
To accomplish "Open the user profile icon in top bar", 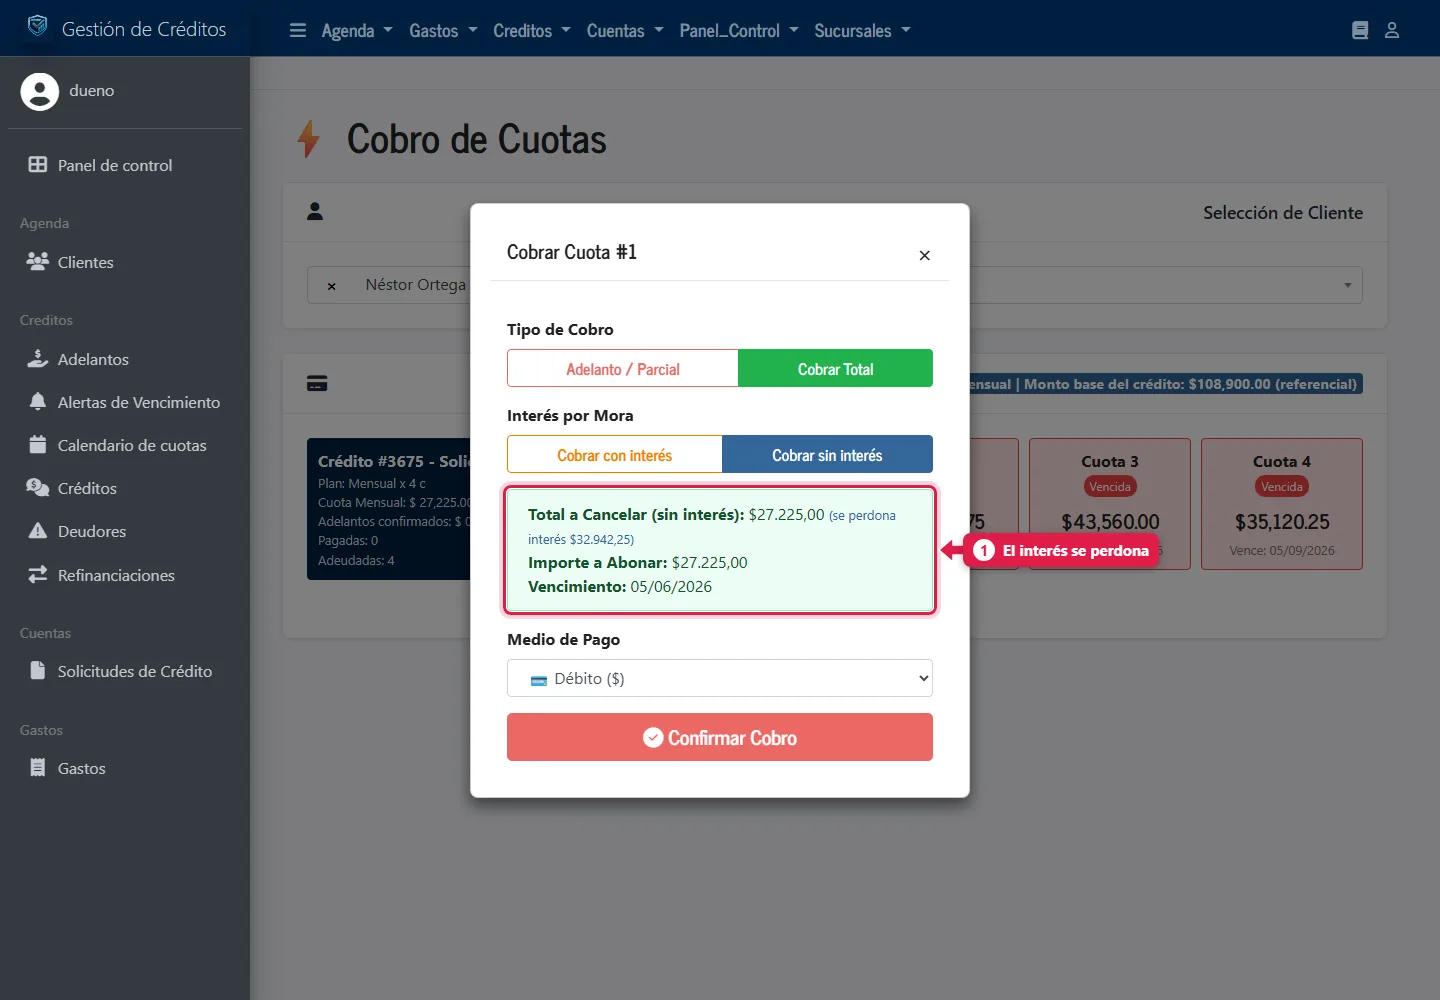I will pos(1392,30).
